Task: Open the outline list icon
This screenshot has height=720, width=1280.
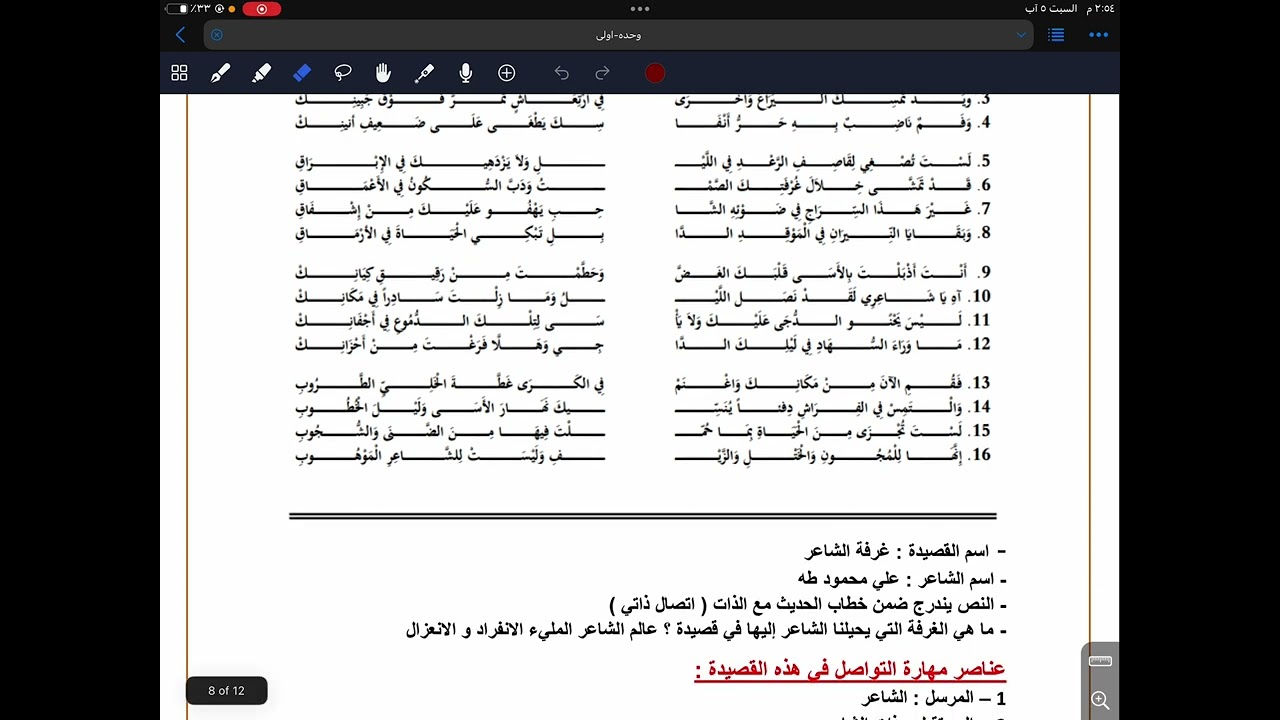Action: click(x=1056, y=35)
